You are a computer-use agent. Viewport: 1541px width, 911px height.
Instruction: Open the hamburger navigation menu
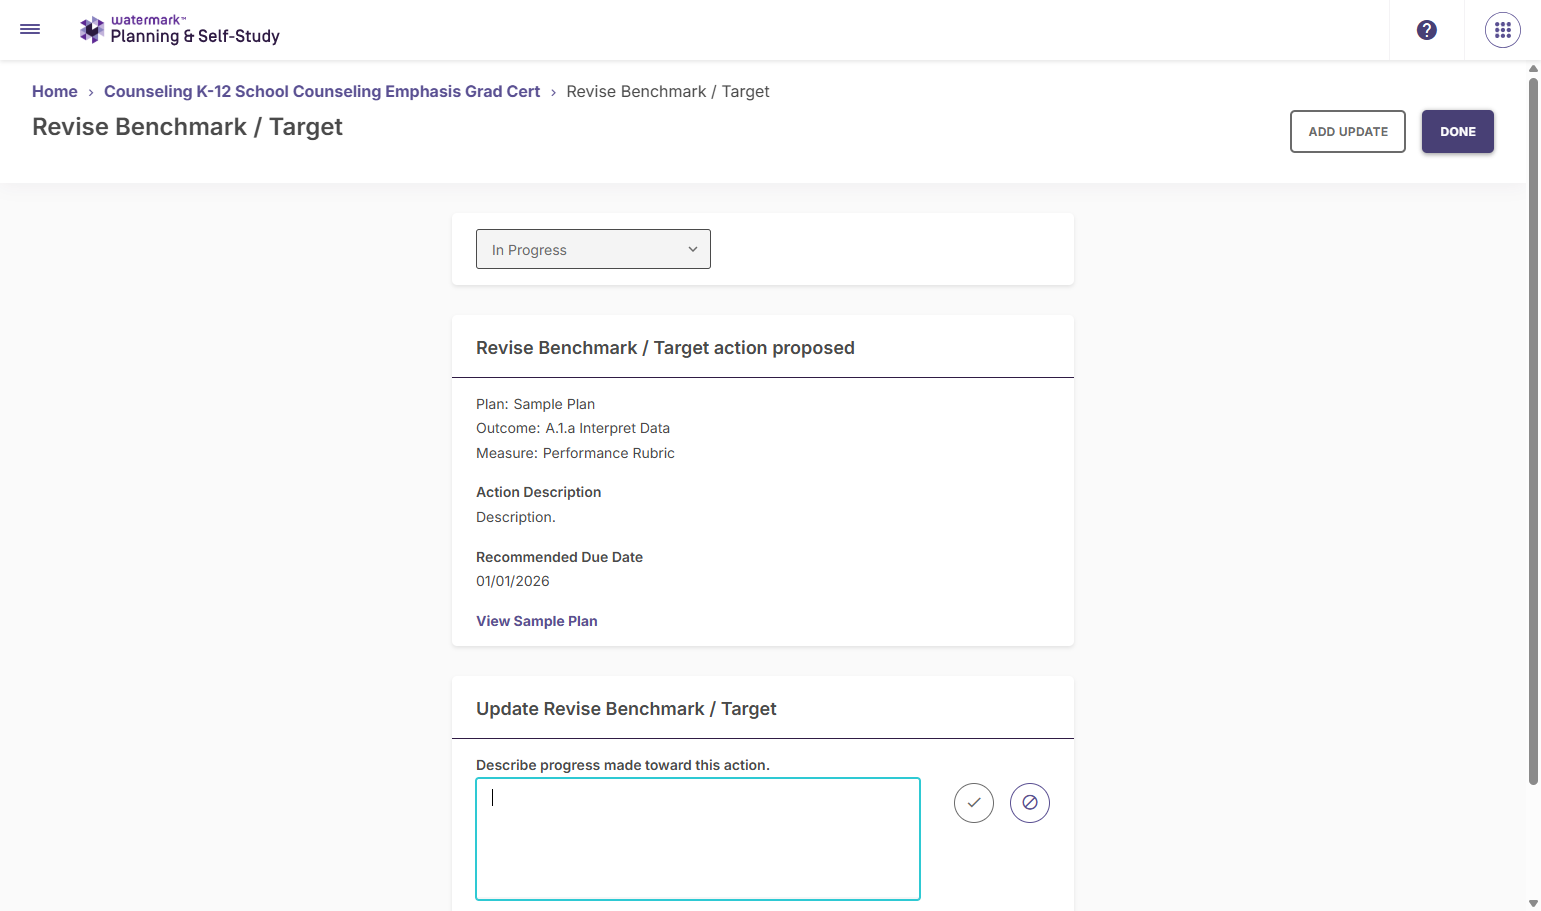click(x=30, y=30)
